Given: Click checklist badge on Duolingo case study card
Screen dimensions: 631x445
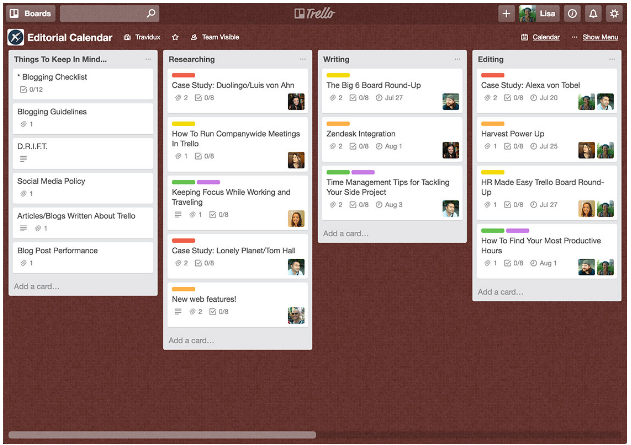Looking at the screenshot, I should (204, 97).
